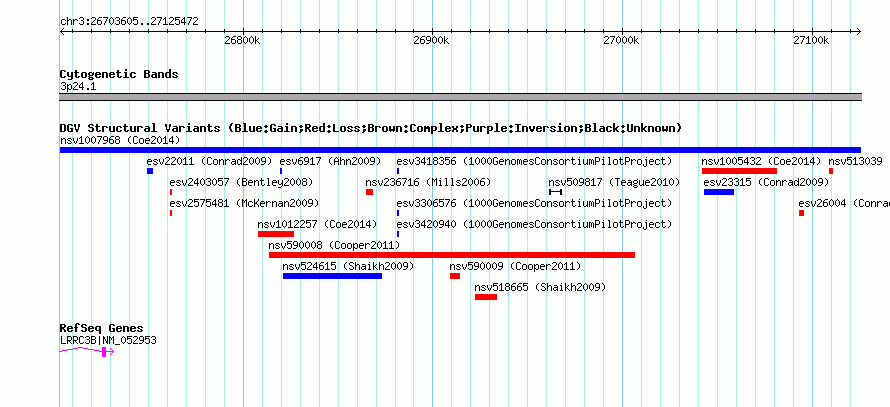Open esv2575481 (McKernan2009) label

[244, 203]
